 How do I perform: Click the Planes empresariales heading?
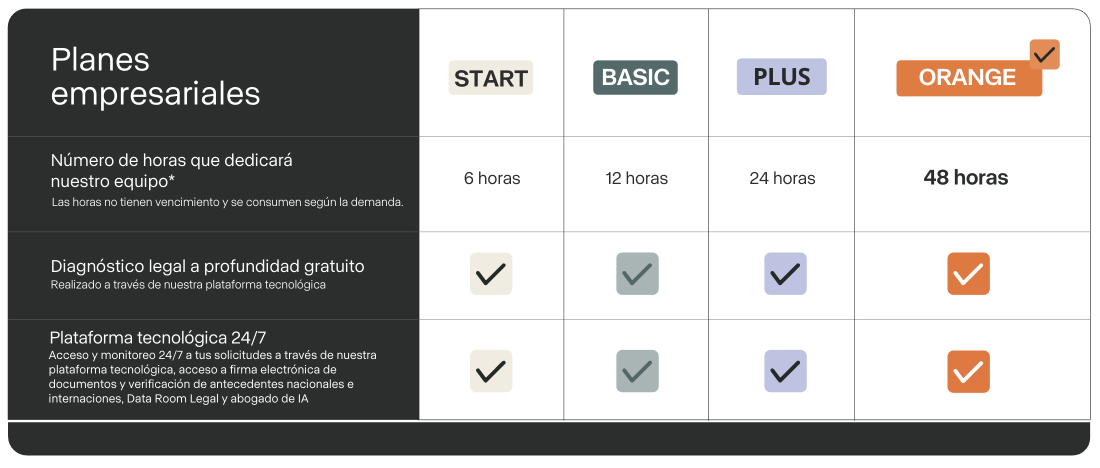click(x=155, y=76)
